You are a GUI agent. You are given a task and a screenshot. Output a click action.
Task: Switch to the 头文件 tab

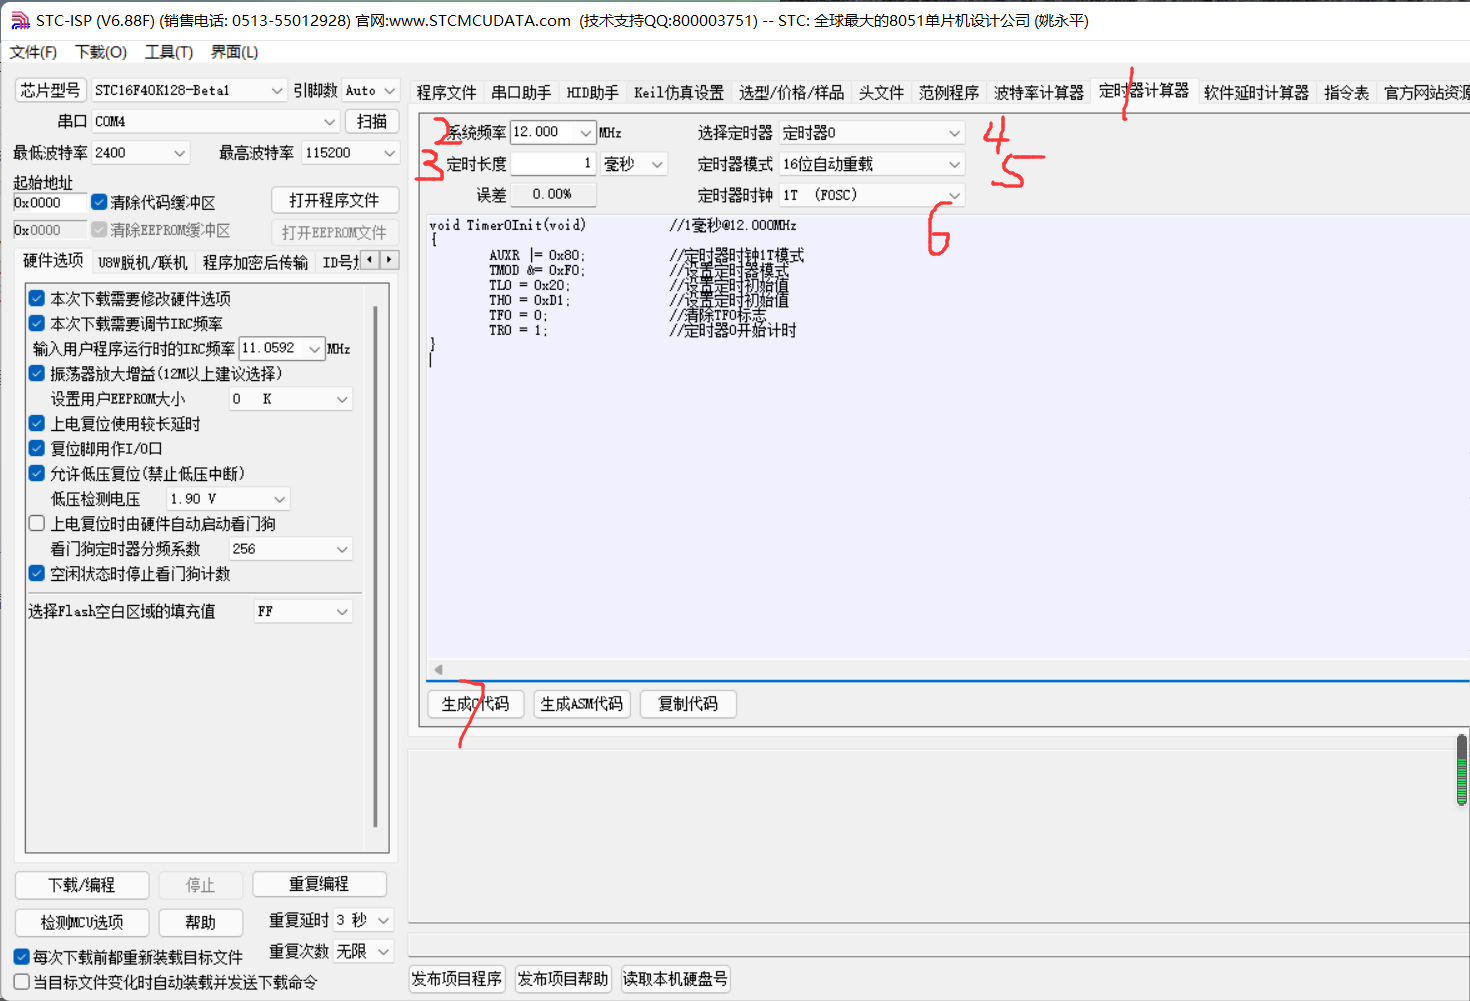[881, 93]
